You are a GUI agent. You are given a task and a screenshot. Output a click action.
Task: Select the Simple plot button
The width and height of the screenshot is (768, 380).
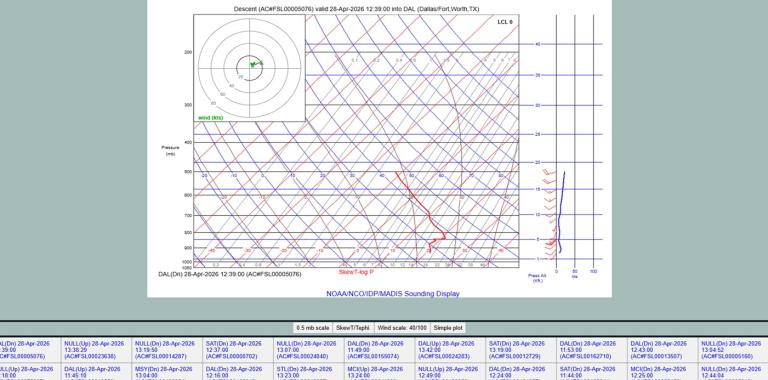pos(448,328)
